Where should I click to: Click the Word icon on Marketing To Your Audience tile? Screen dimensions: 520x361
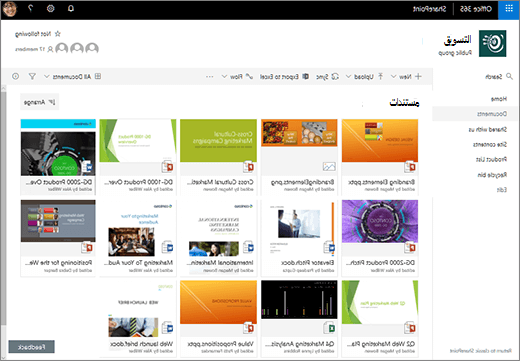167,247
